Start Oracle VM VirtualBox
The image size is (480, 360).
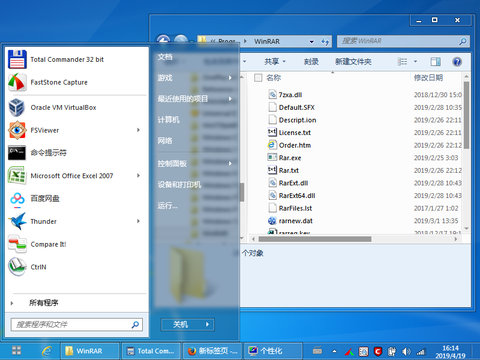(77, 108)
